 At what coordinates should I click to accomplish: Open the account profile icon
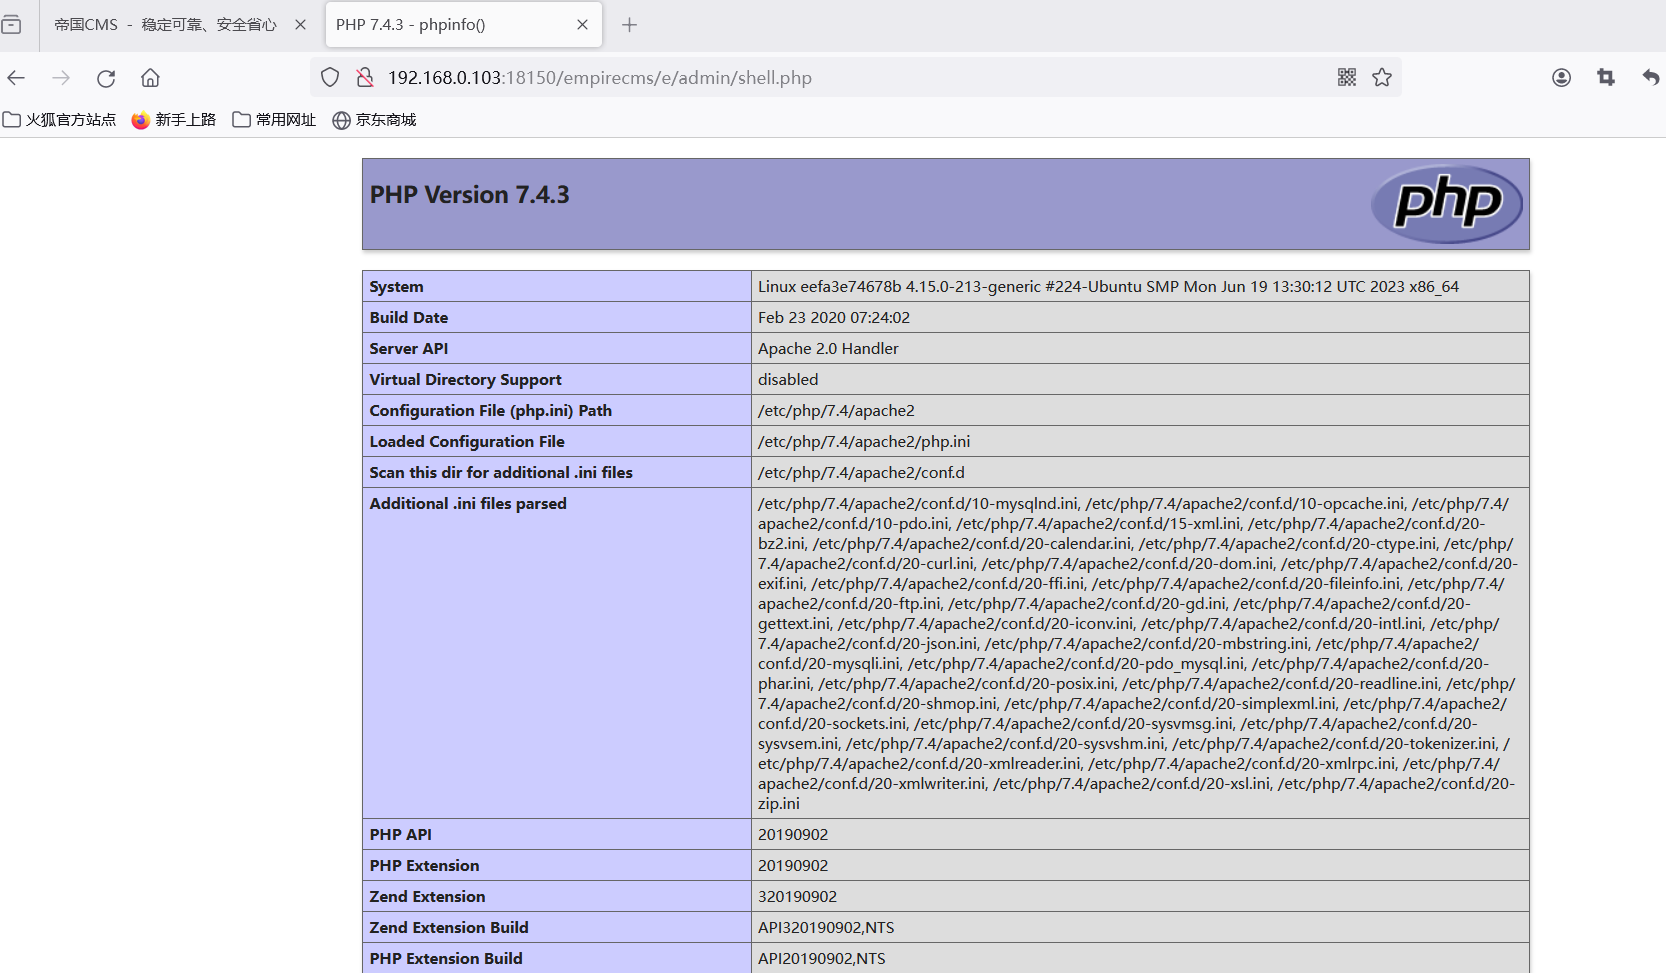1561,77
